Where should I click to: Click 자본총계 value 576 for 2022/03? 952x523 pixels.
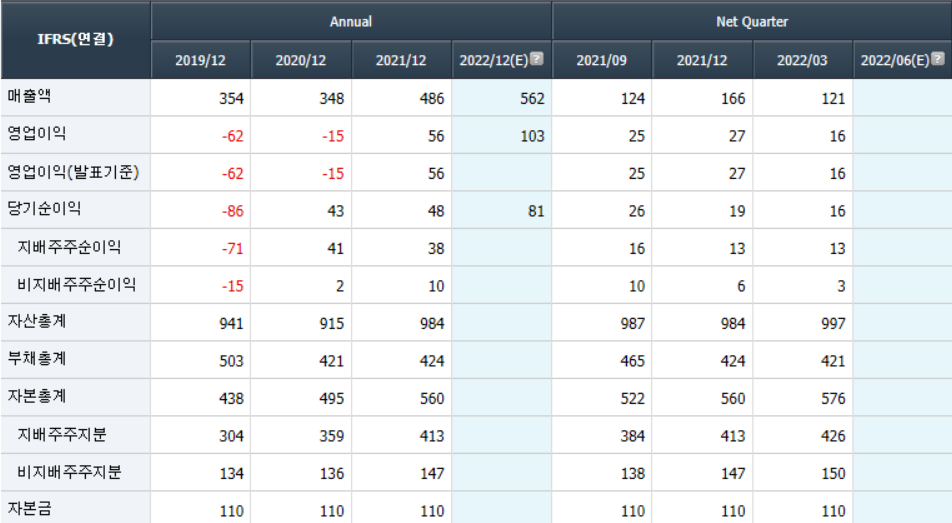[833, 399]
